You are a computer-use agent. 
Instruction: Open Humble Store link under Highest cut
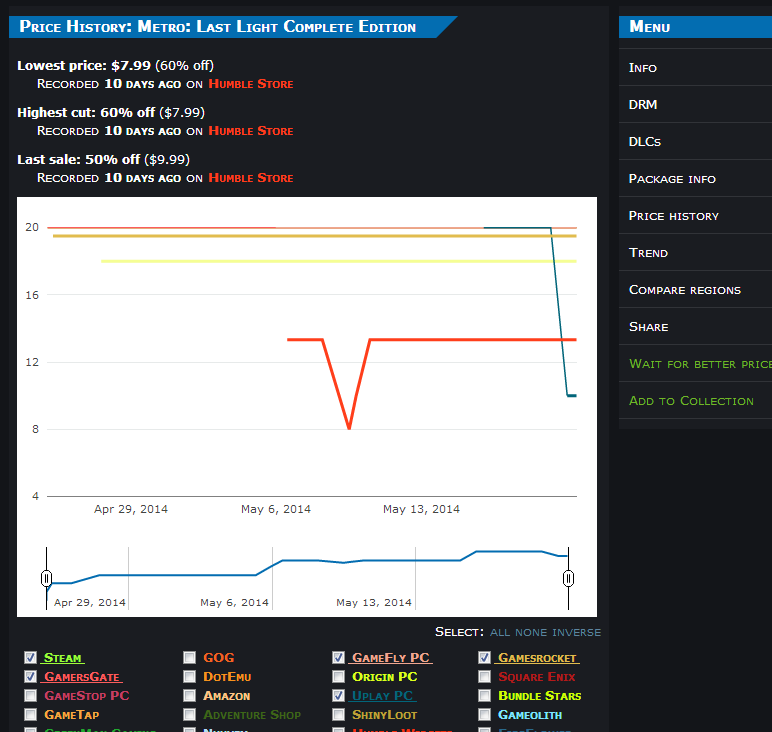[x=251, y=131]
